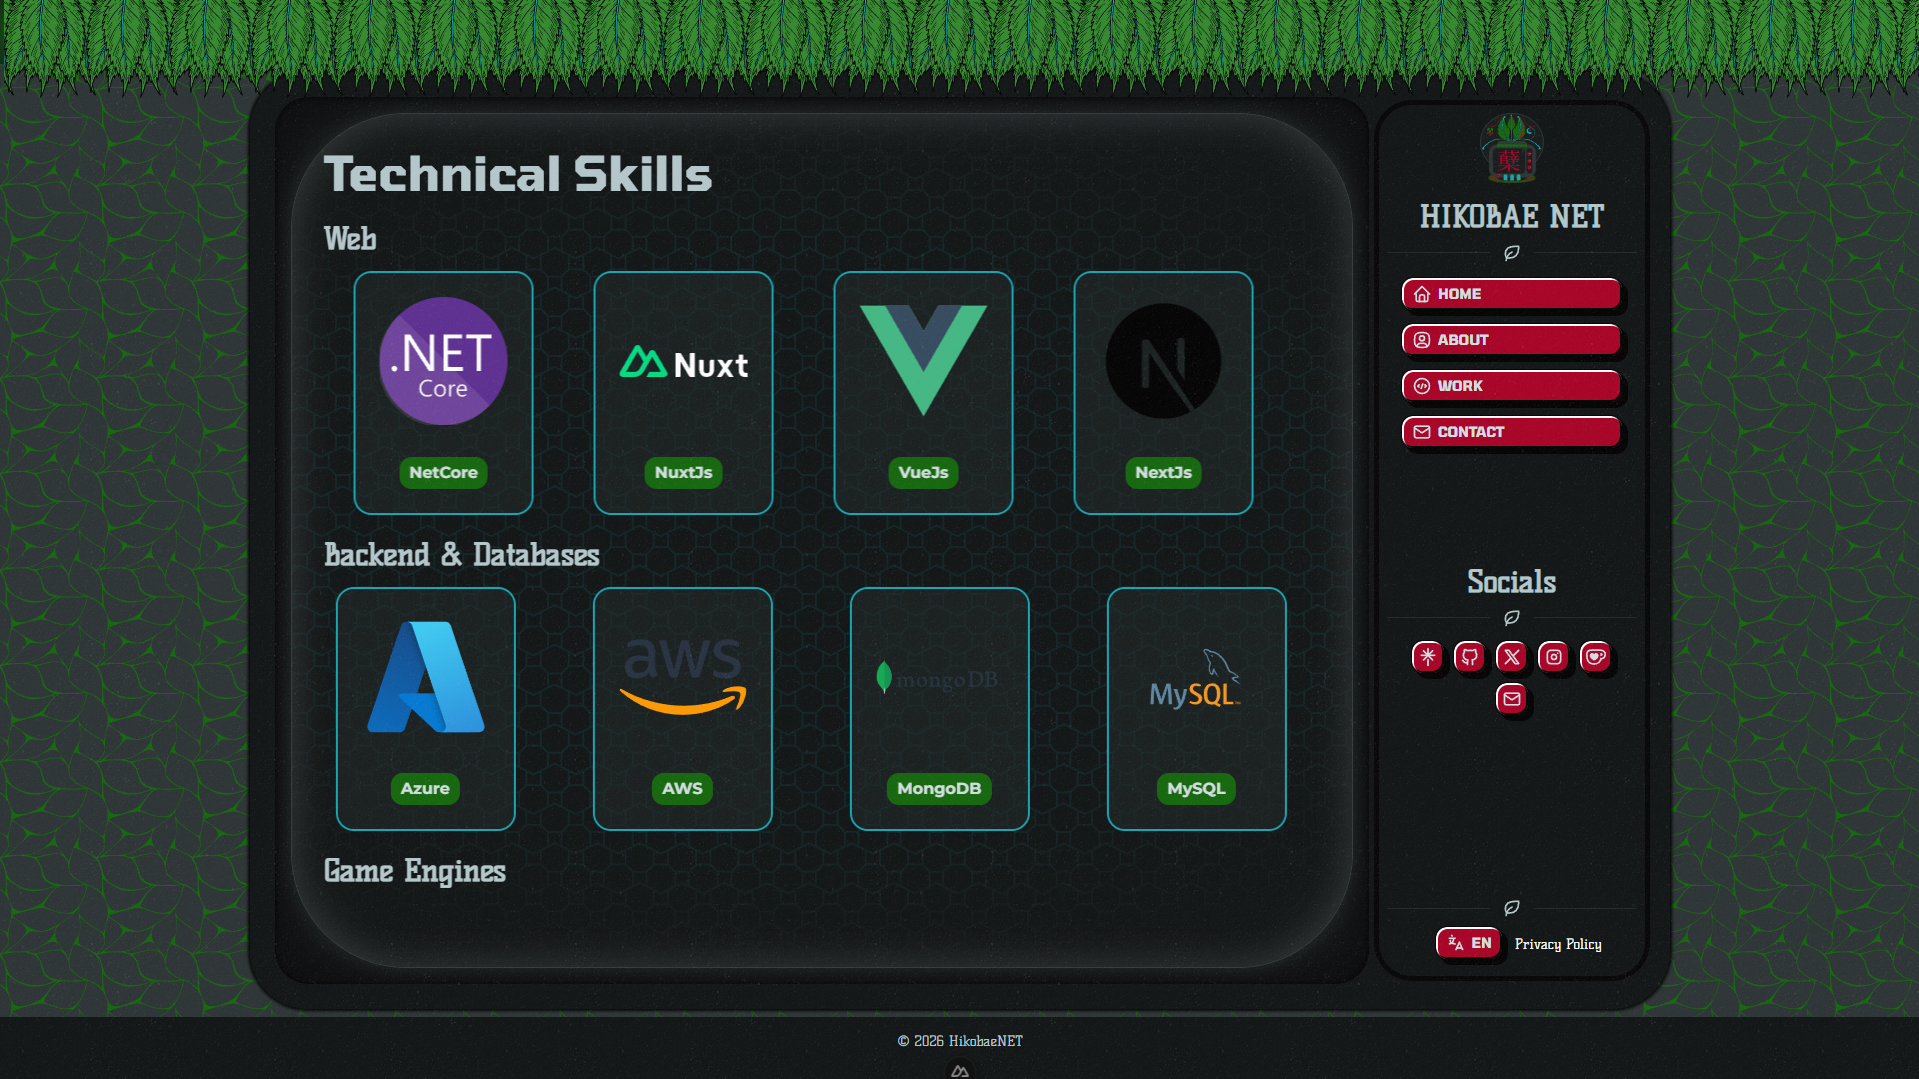1919x1079 pixels.
Task: Open the Instagram social icon
Action: (1553, 657)
